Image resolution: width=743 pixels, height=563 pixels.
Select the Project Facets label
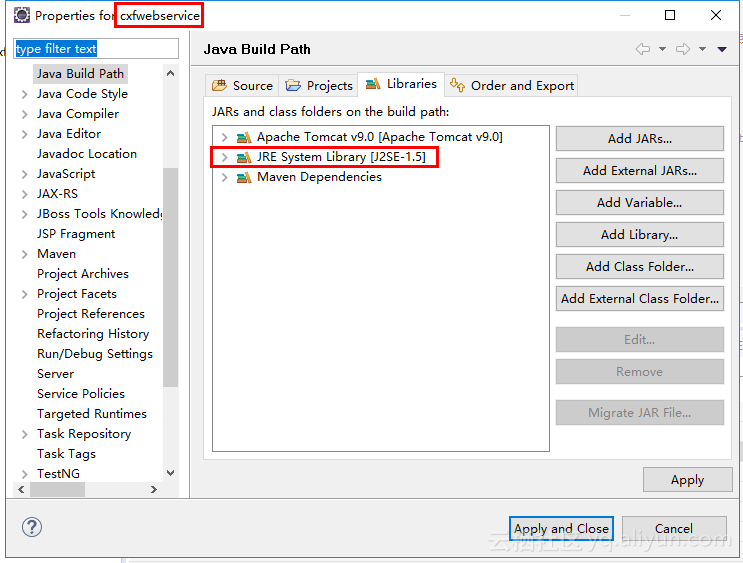[x=77, y=294]
